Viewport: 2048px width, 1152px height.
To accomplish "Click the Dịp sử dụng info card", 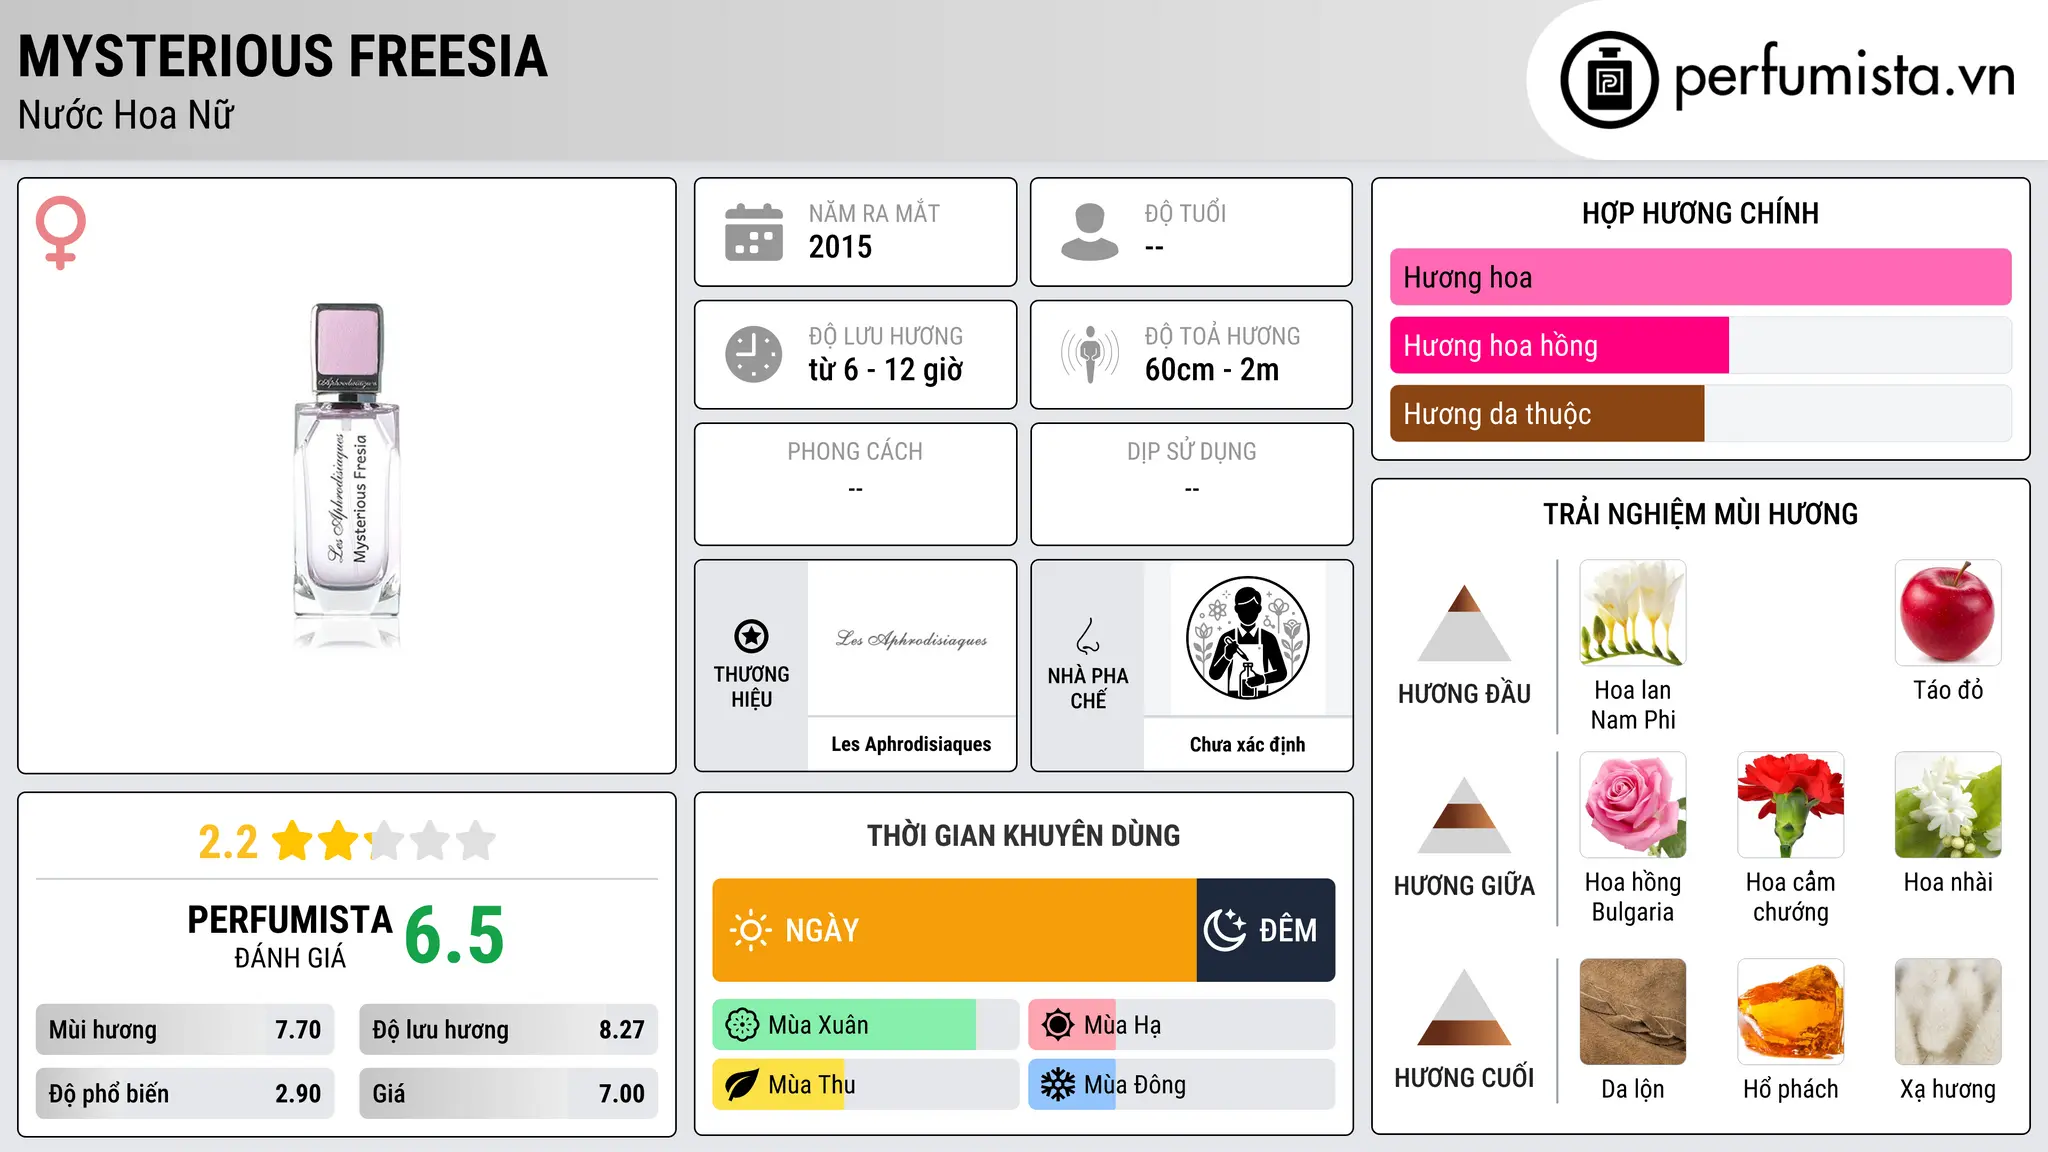I will pos(1192,484).
